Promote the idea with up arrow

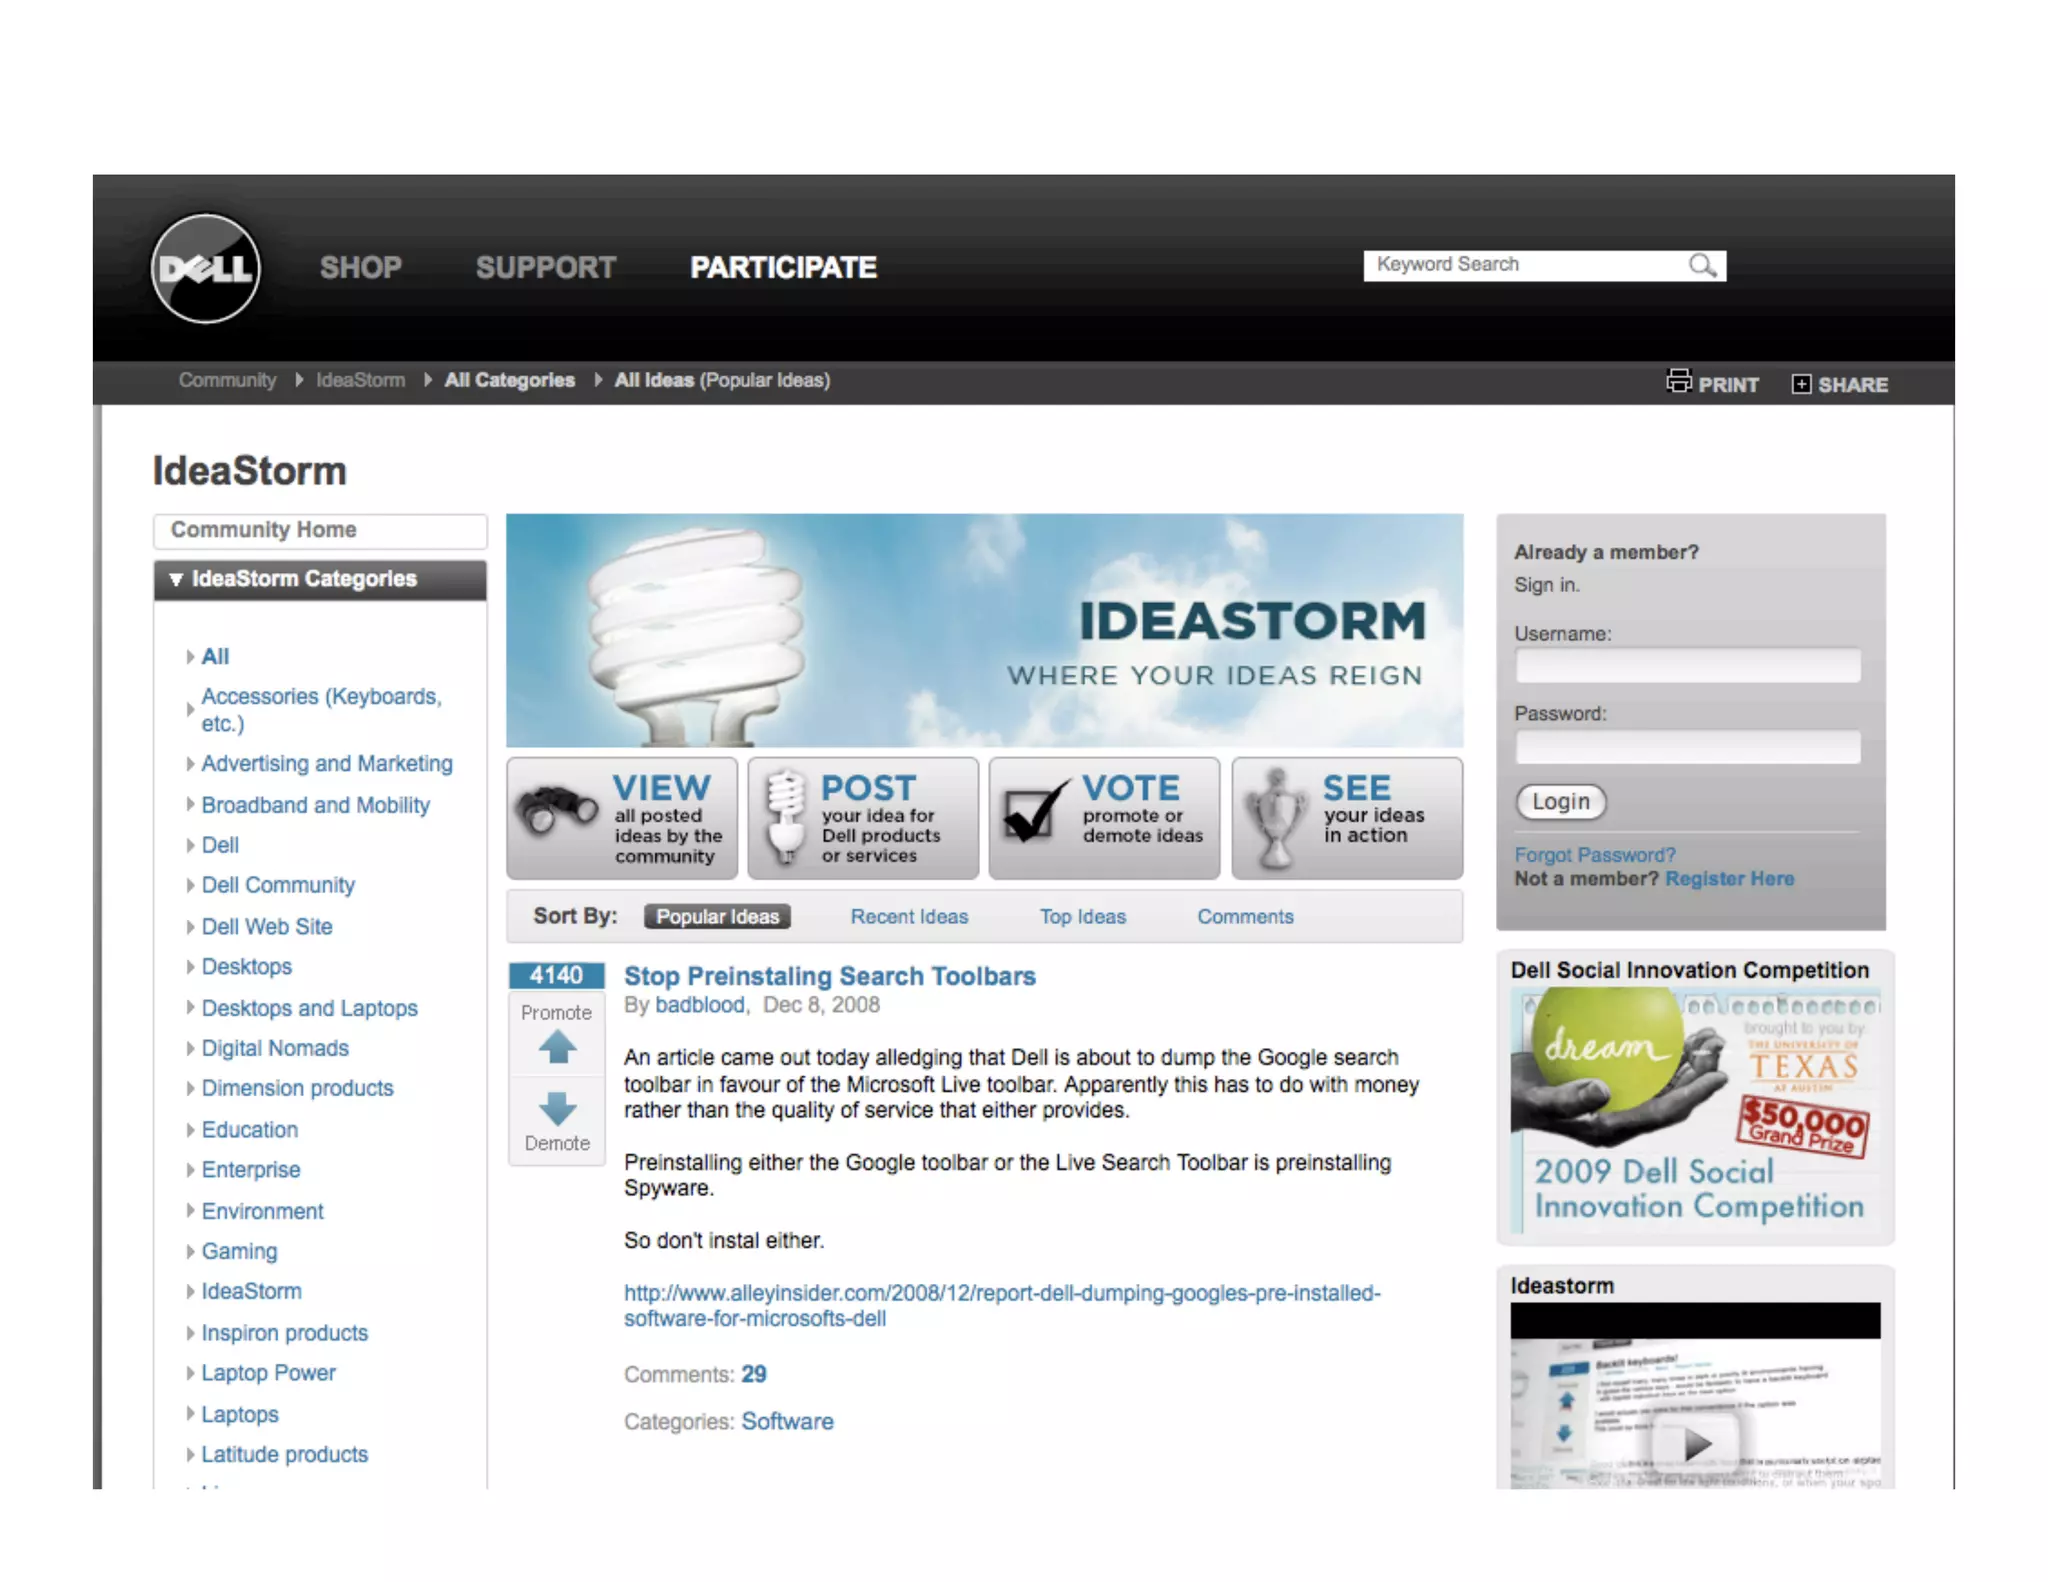557,1048
